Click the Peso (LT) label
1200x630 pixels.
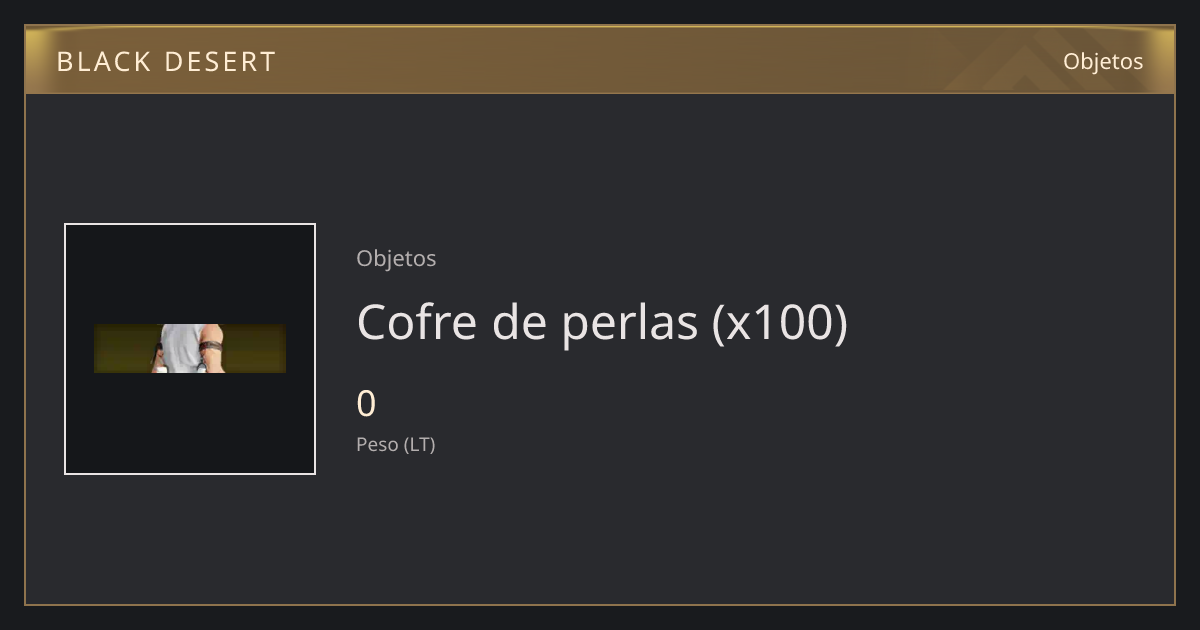click(396, 445)
